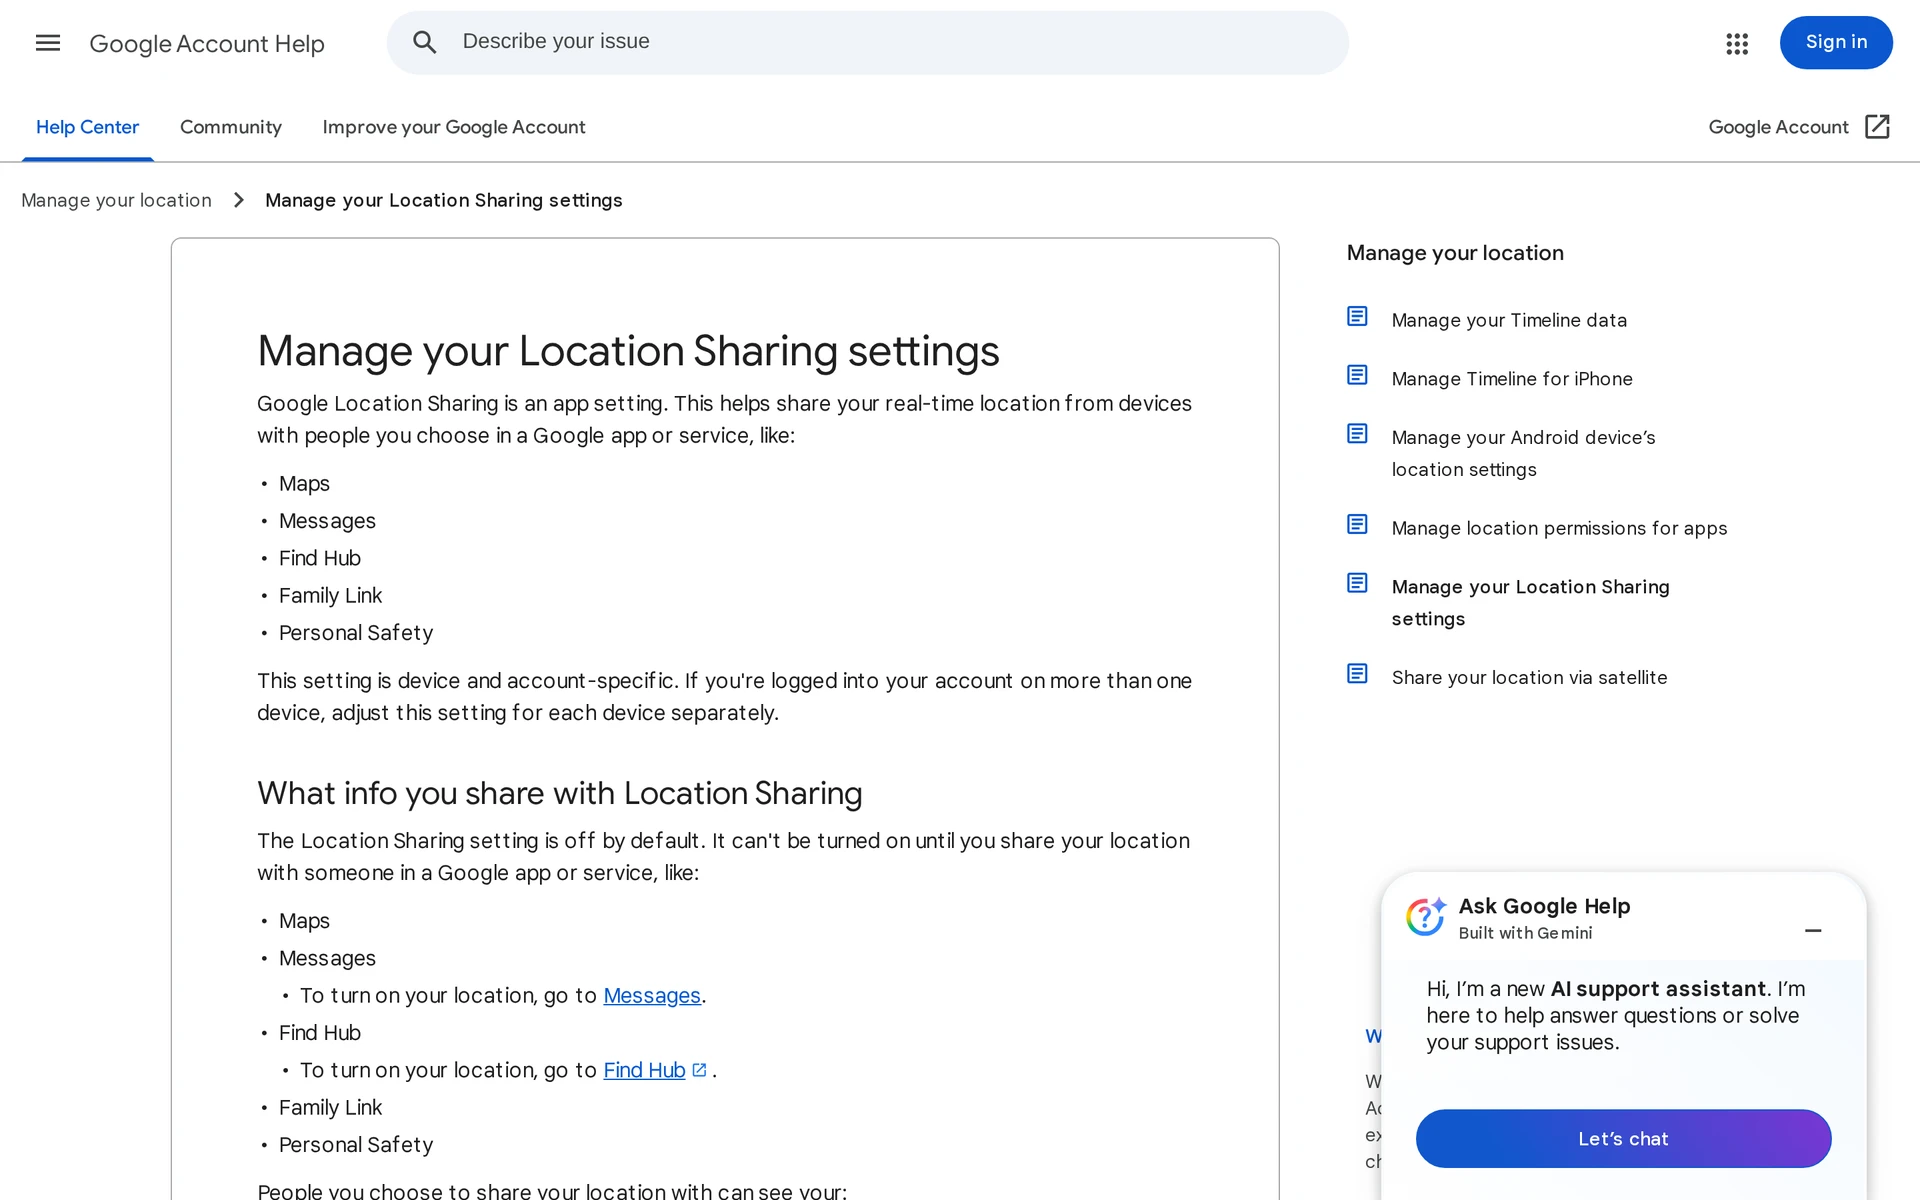
Task: Follow the Find Hub hyperlink
Action: (644, 1070)
